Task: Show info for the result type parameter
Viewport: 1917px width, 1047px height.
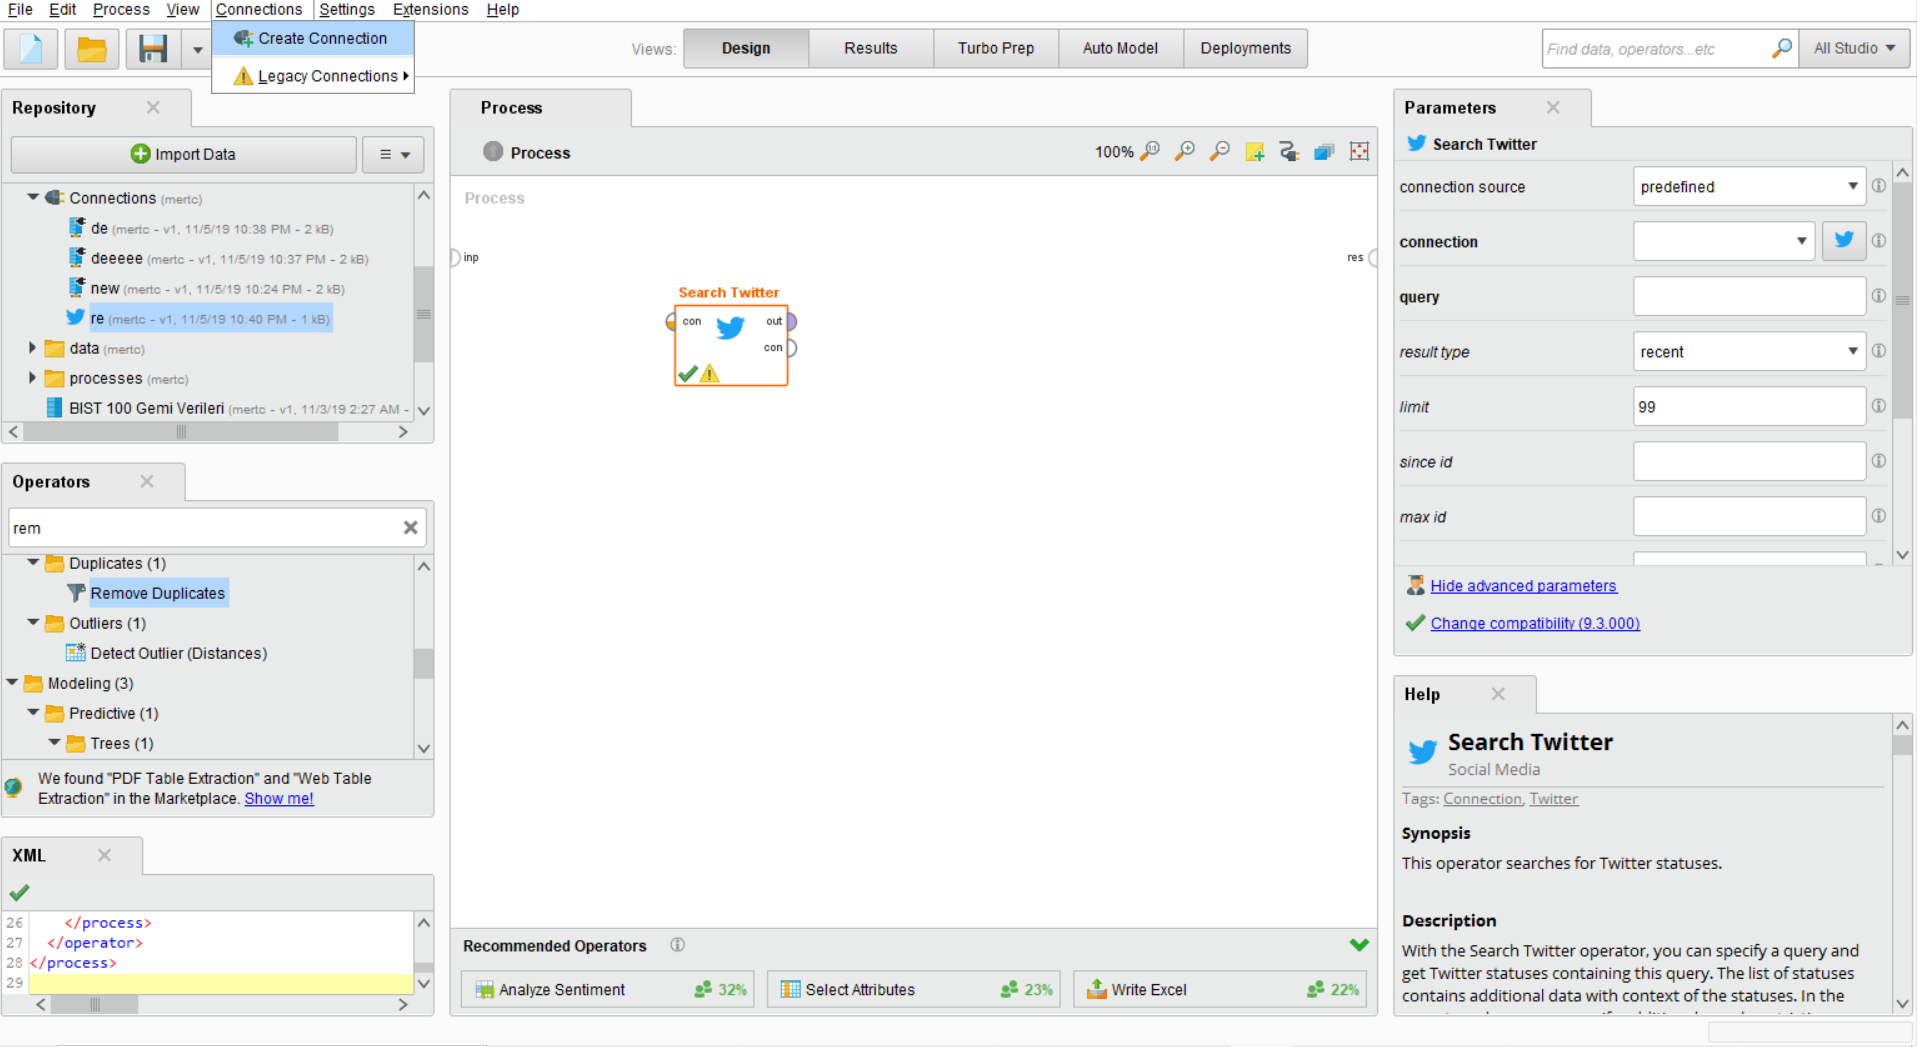Action: point(1879,351)
